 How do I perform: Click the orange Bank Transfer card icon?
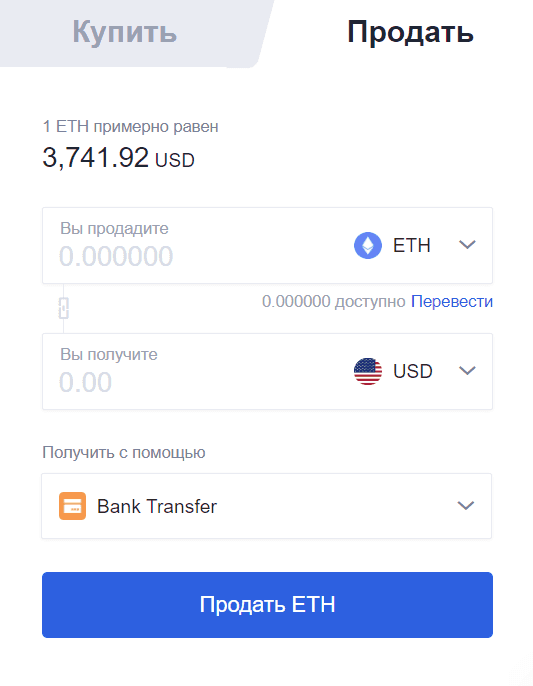click(73, 506)
